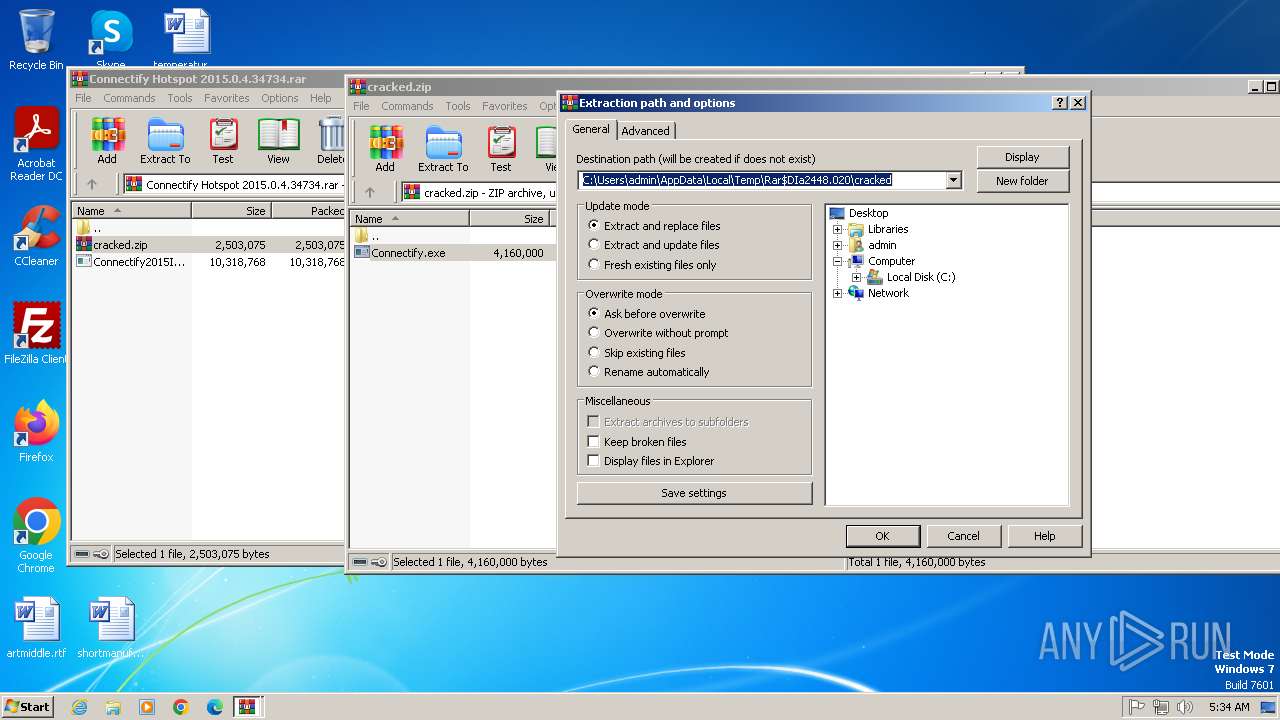Open CCleaner desktop shortcut
Image resolution: width=1280 pixels, height=720 pixels.
click(37, 237)
